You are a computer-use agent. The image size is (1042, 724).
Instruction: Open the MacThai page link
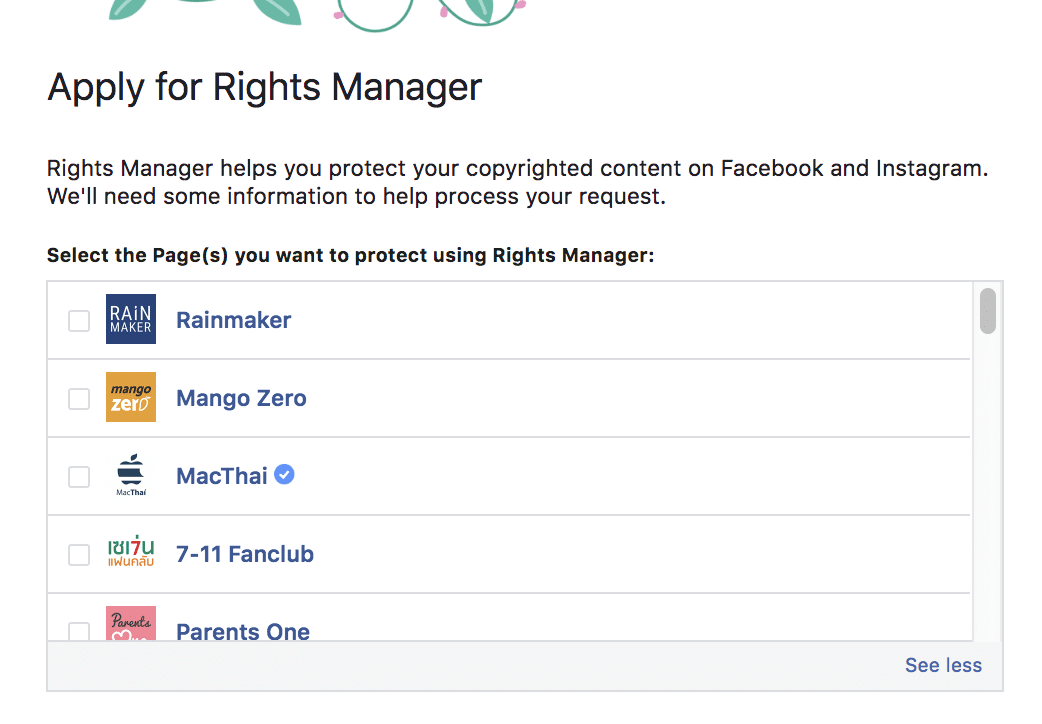click(222, 475)
